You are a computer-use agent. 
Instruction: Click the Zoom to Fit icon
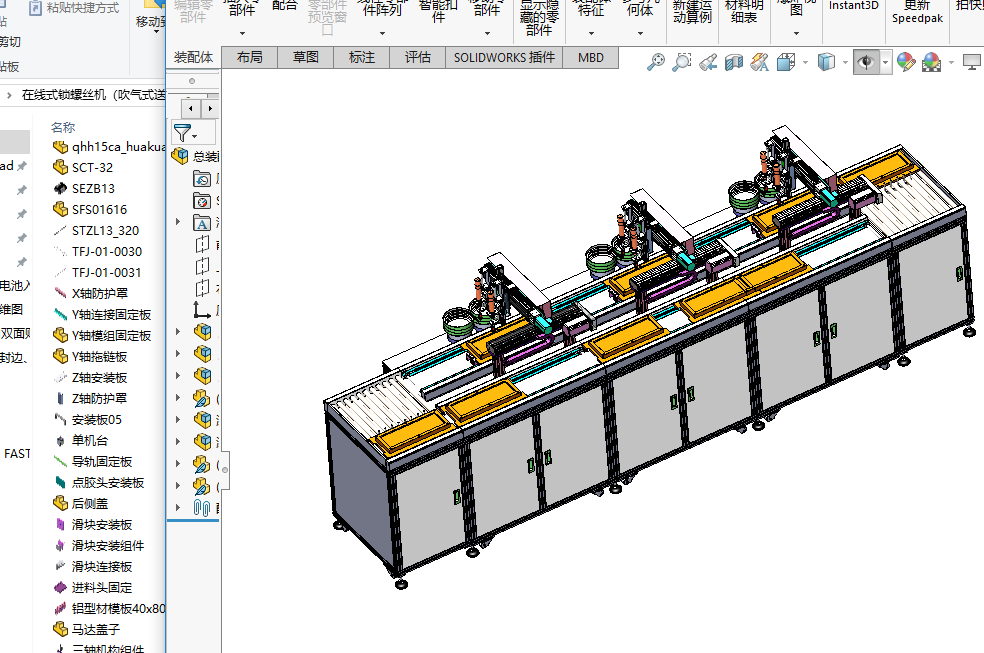click(656, 63)
